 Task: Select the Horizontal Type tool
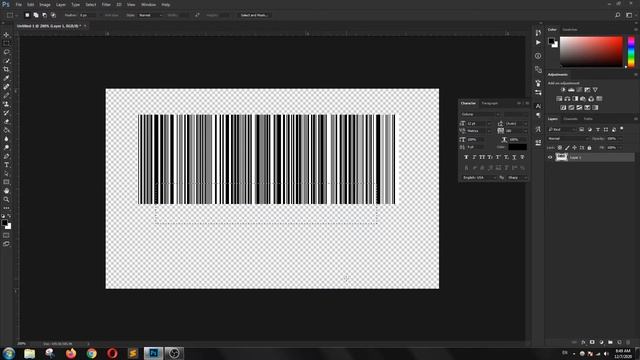6,165
